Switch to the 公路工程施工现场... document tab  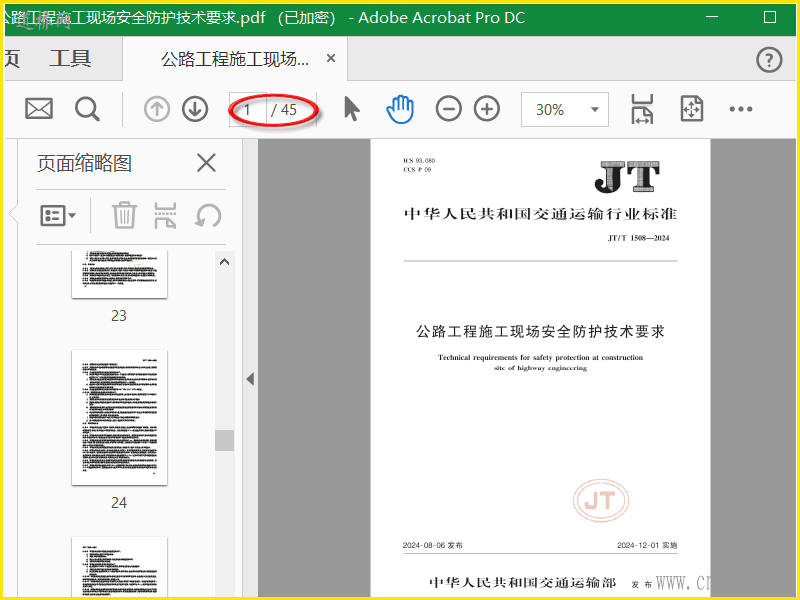(x=235, y=59)
